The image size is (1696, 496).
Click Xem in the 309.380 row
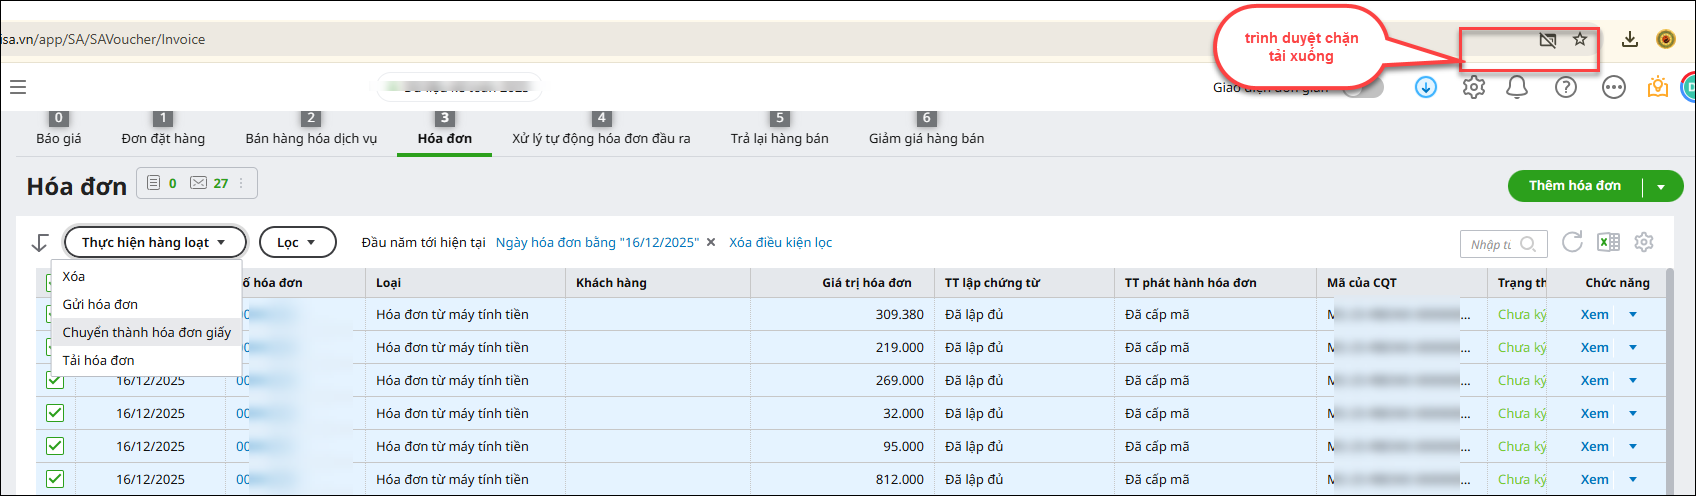click(x=1595, y=314)
